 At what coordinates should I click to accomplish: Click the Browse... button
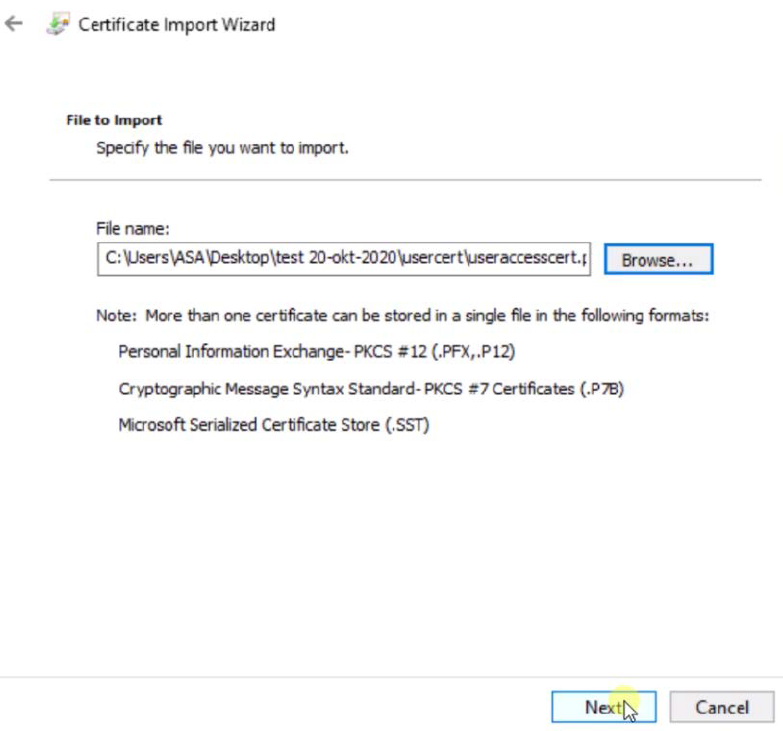point(657,259)
